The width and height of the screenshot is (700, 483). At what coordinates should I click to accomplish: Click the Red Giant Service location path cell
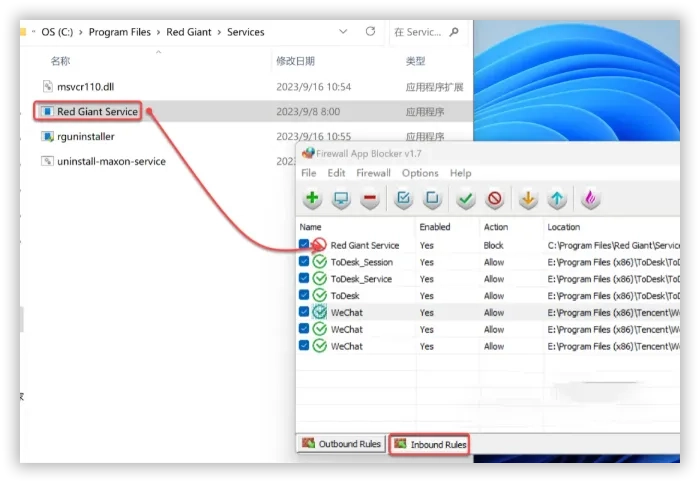[x=613, y=245]
